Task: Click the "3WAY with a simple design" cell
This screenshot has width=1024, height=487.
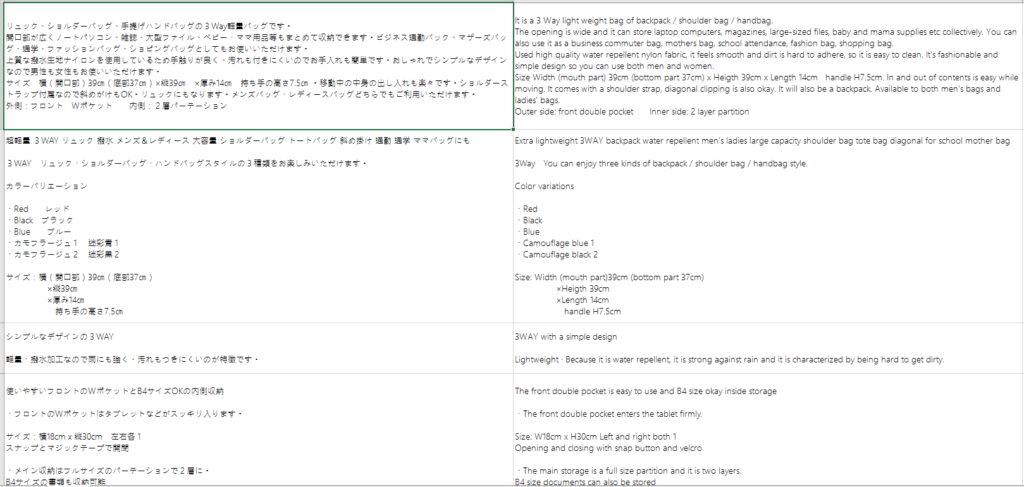Action: click(768, 348)
